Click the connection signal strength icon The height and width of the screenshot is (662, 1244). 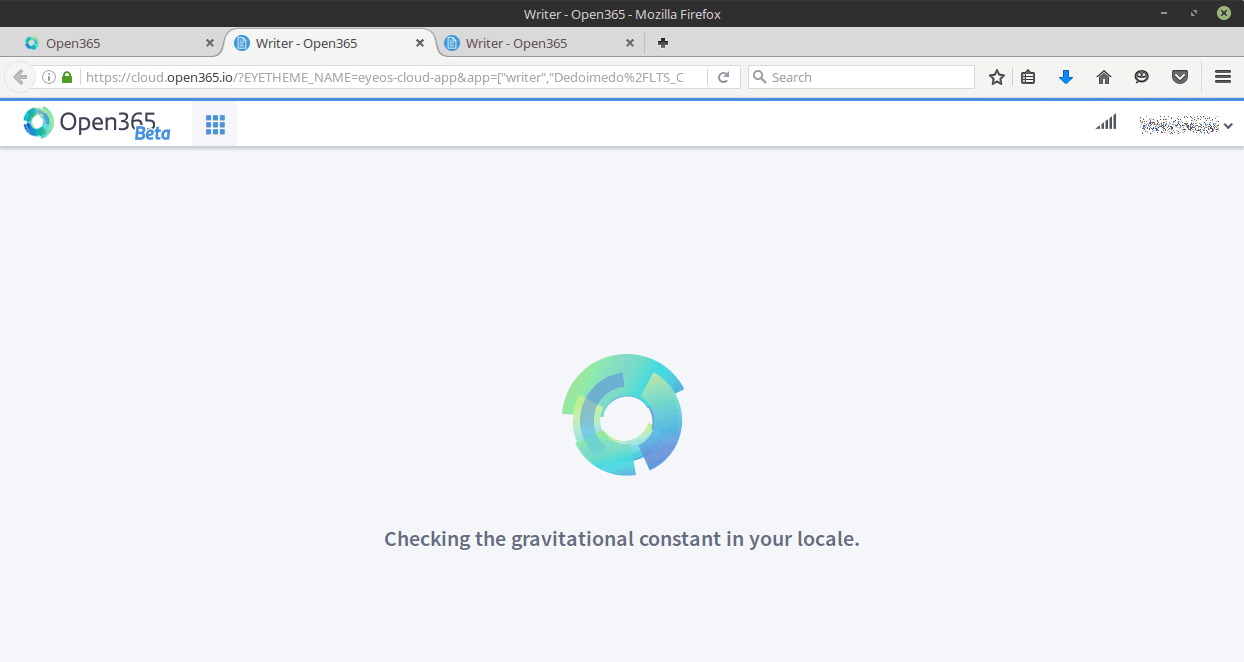point(1105,123)
